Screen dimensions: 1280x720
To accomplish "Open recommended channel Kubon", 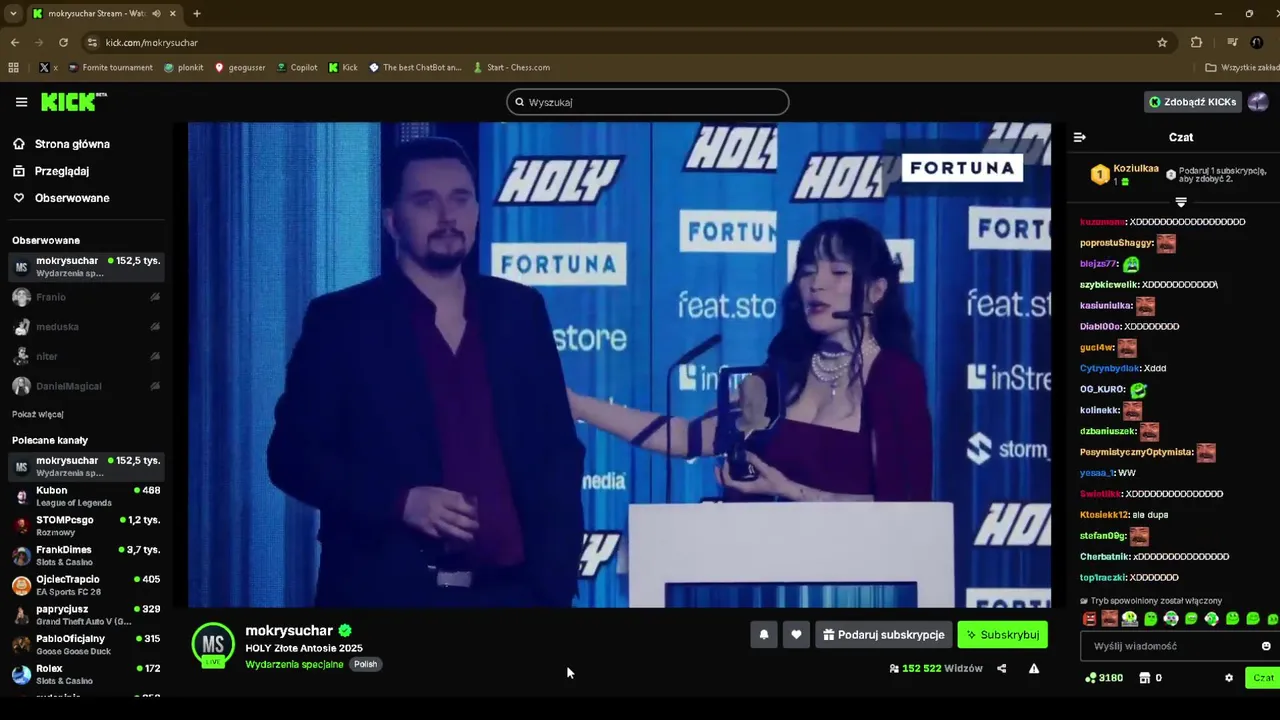I will click(x=86, y=496).
